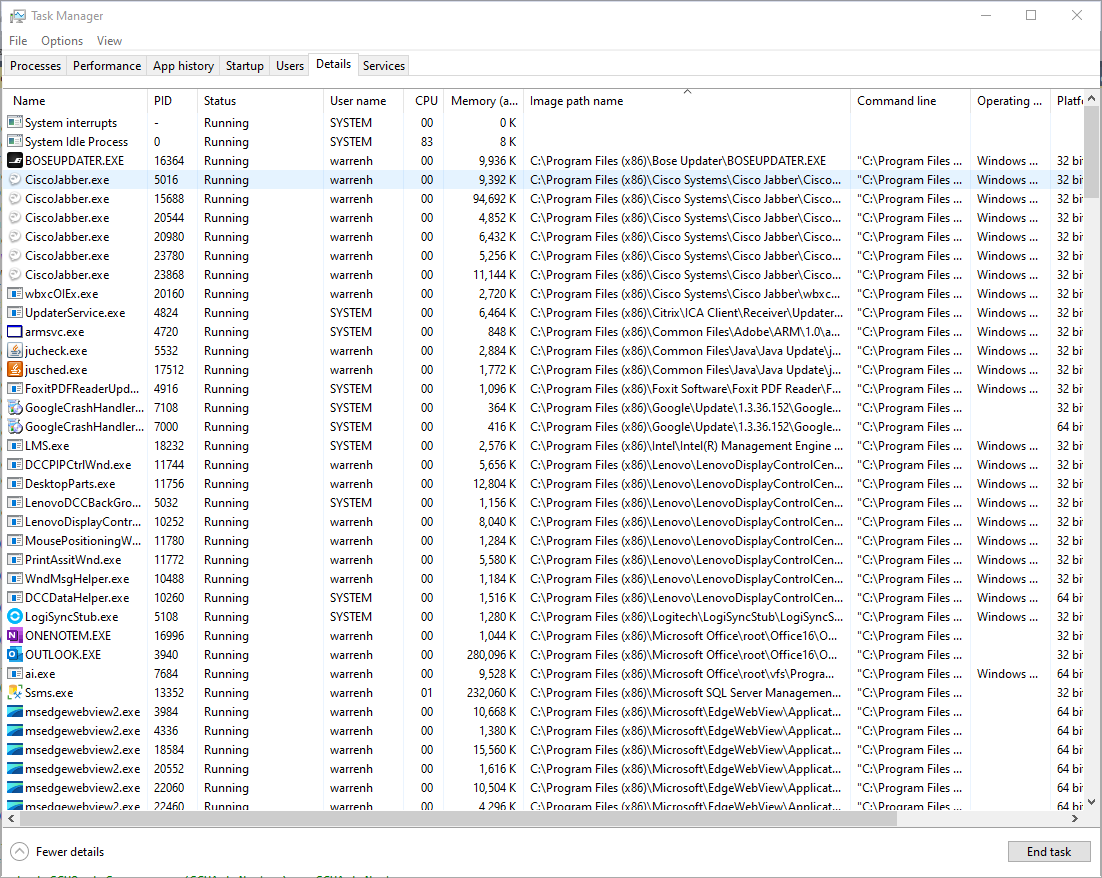Switch to the Performance tab

[x=107, y=65]
